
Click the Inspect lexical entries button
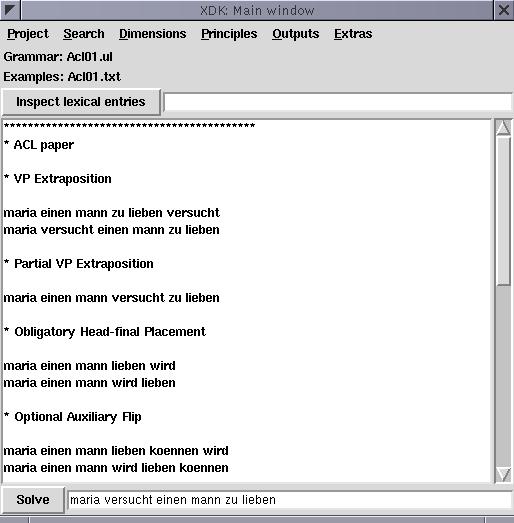click(x=81, y=102)
